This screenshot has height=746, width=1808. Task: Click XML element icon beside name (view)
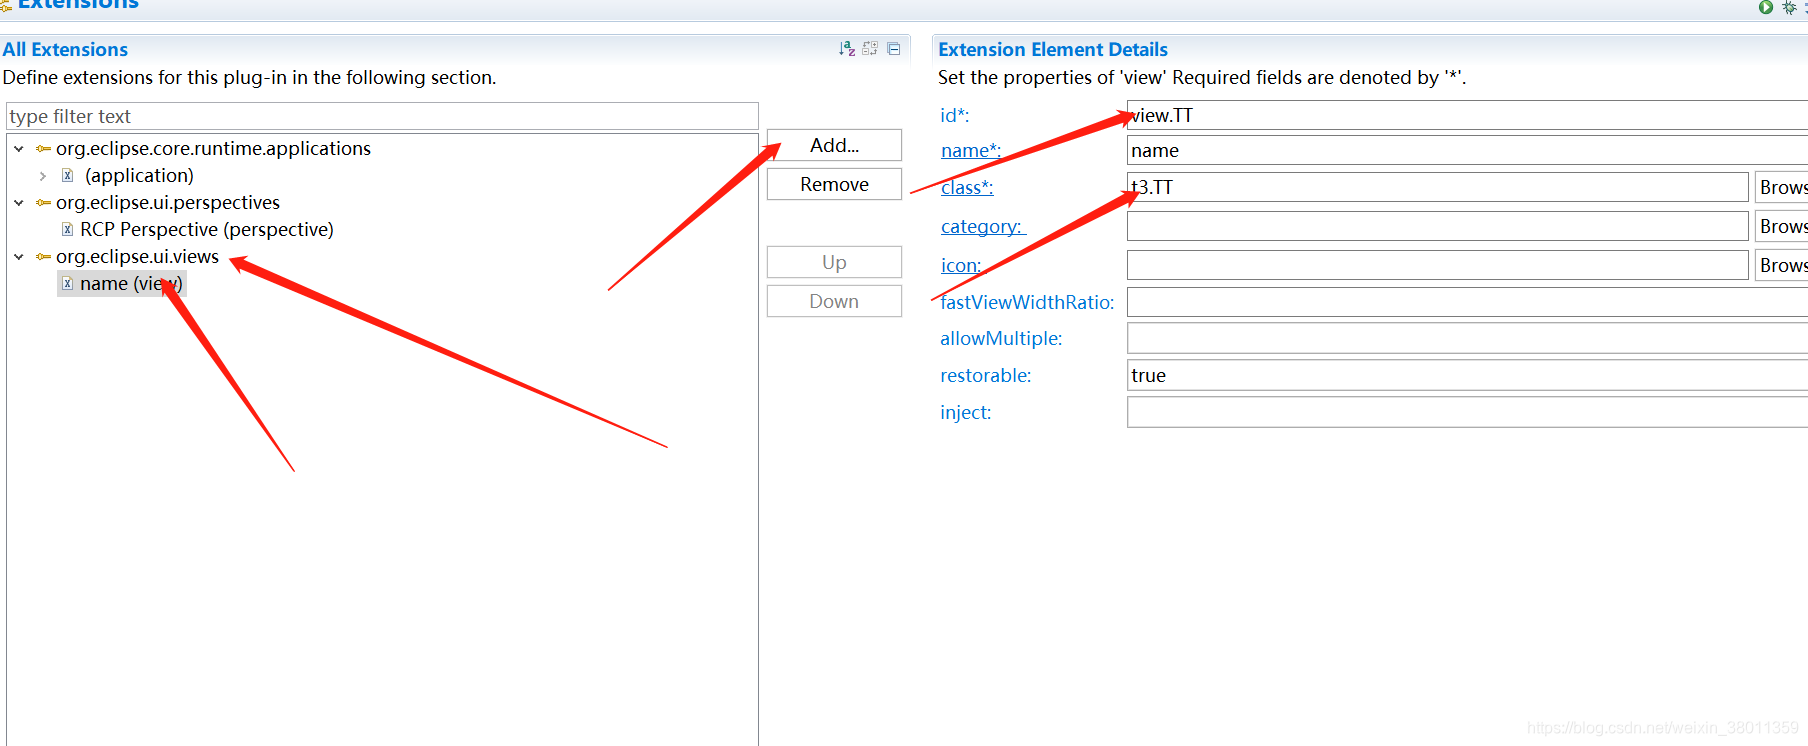pyautogui.click(x=68, y=284)
